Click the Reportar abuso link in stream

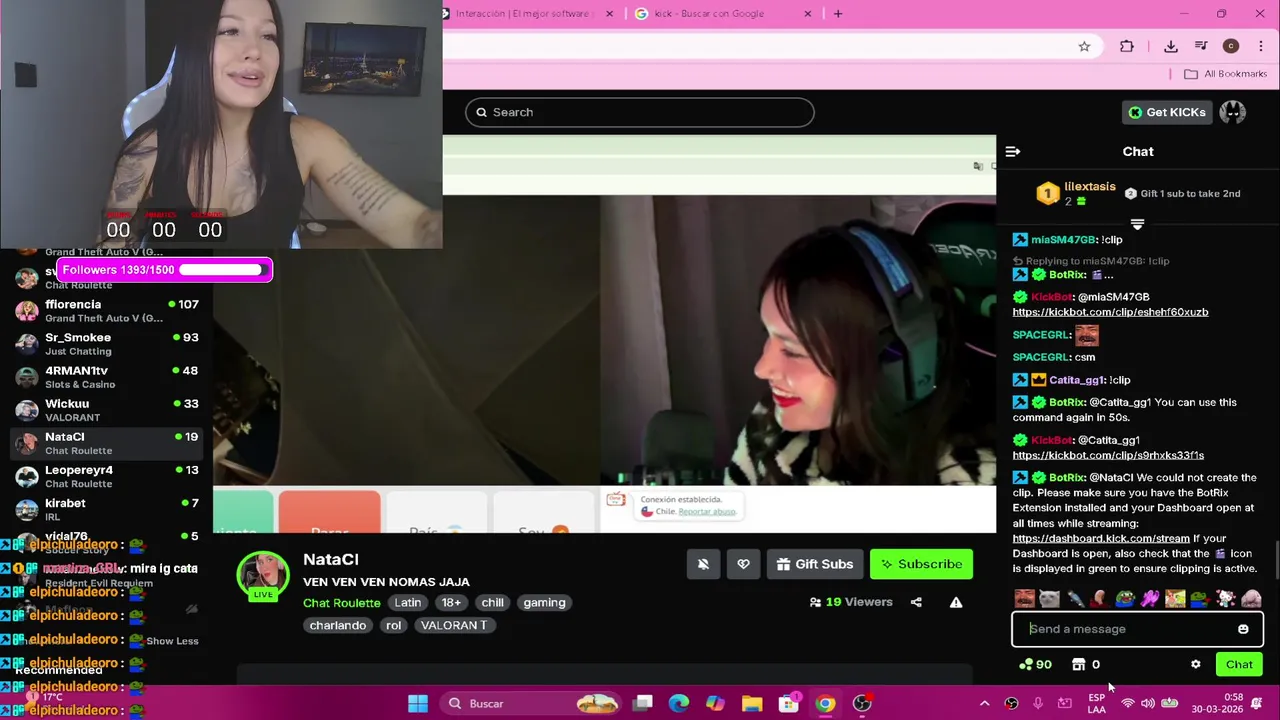tap(706, 511)
